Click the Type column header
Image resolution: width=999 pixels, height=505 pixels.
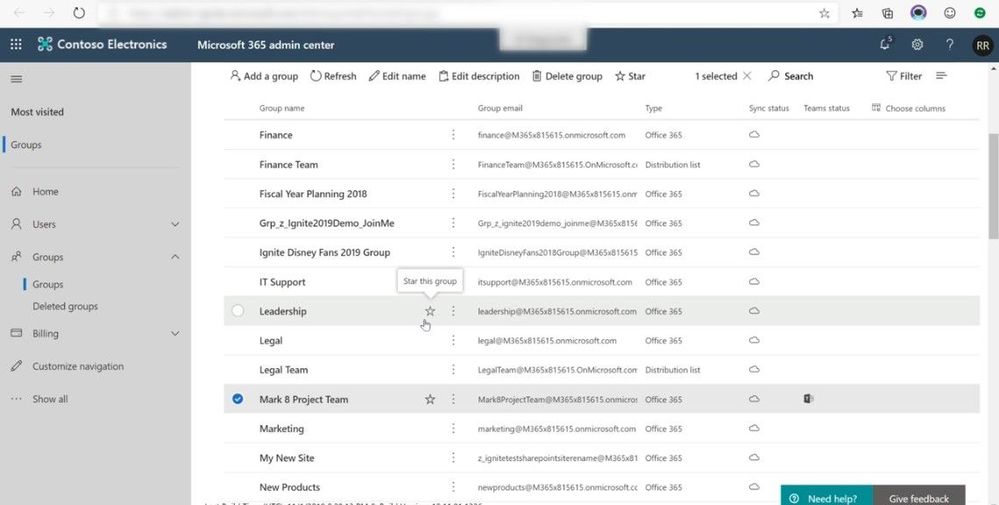click(x=654, y=108)
